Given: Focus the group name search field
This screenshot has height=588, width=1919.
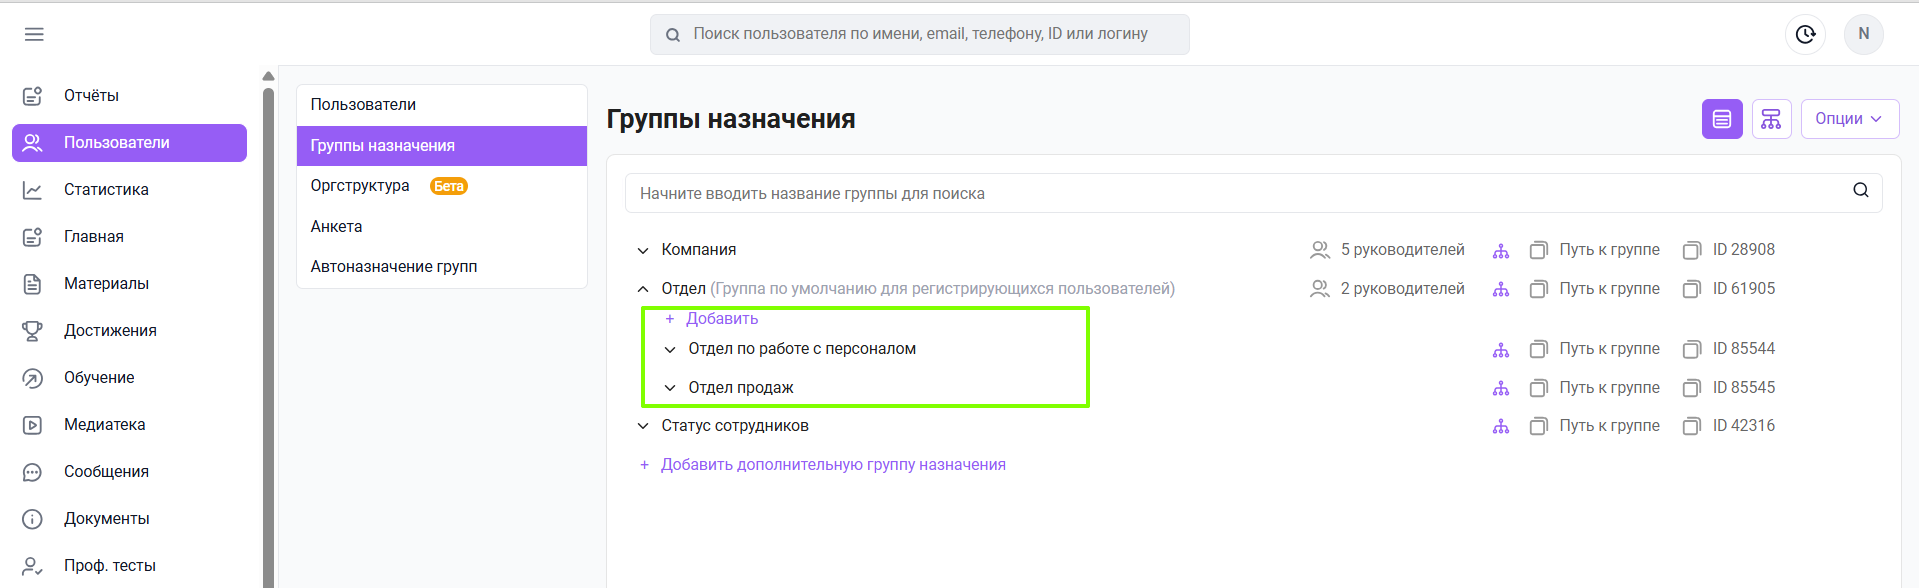Looking at the screenshot, I should click(1253, 193).
